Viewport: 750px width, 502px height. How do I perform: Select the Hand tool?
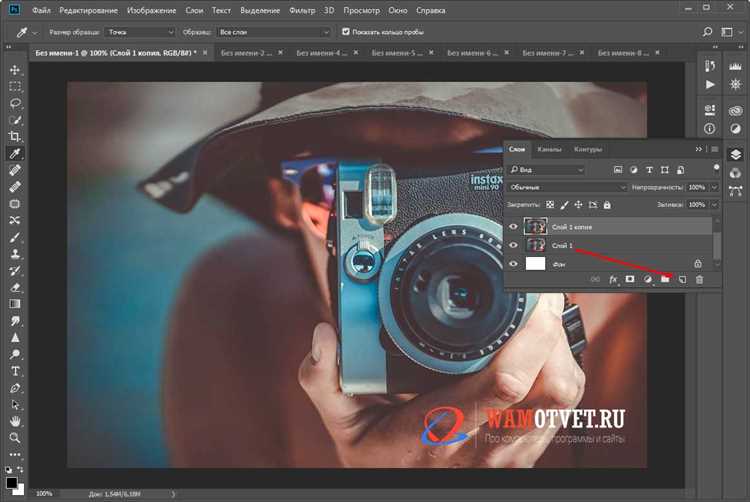tap(15, 421)
